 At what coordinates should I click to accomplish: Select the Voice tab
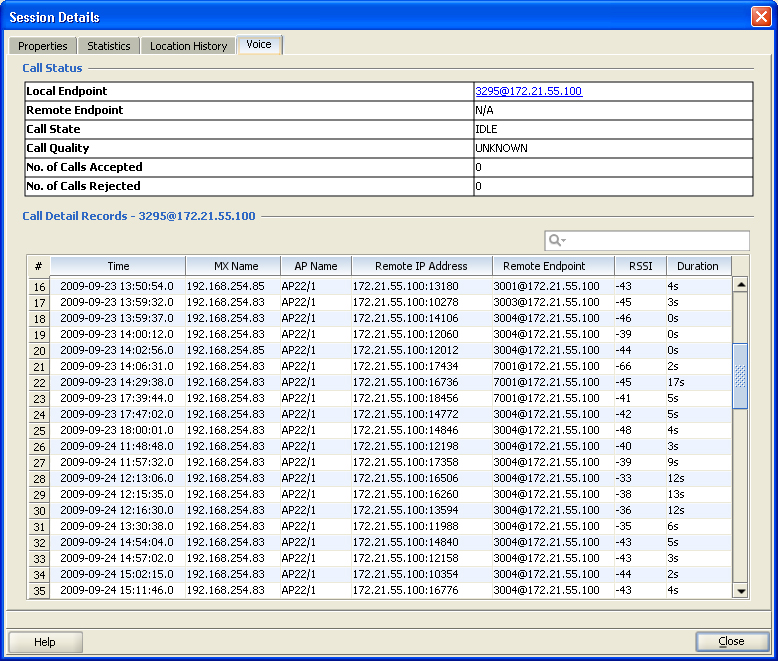(259, 45)
